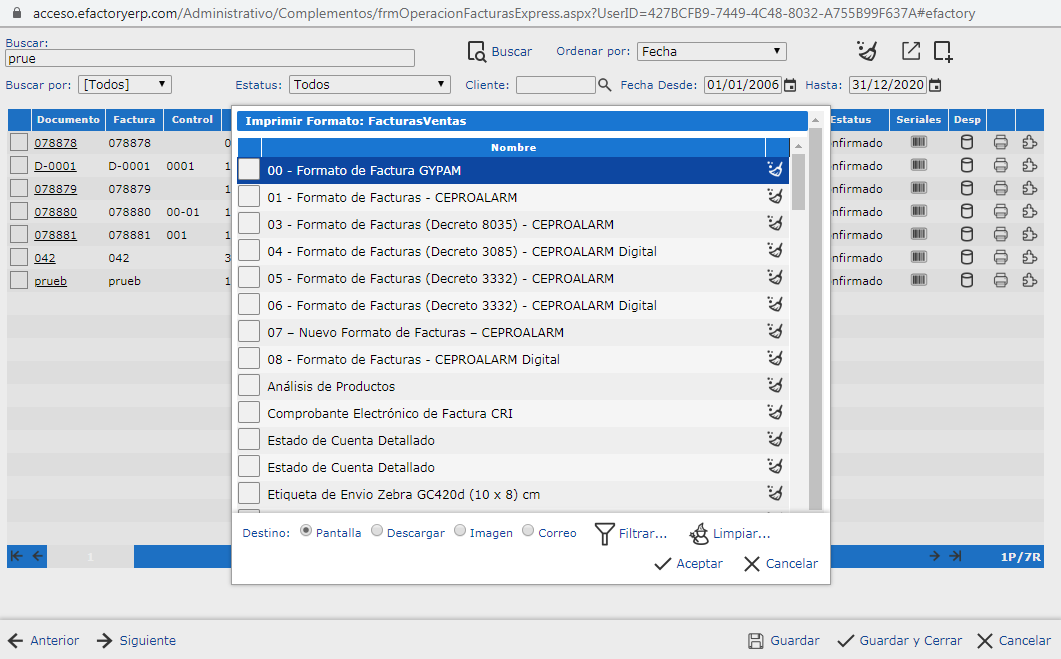
Task: Click broom icon for Etiqueta de Envio Zebra
Action: coord(775,493)
